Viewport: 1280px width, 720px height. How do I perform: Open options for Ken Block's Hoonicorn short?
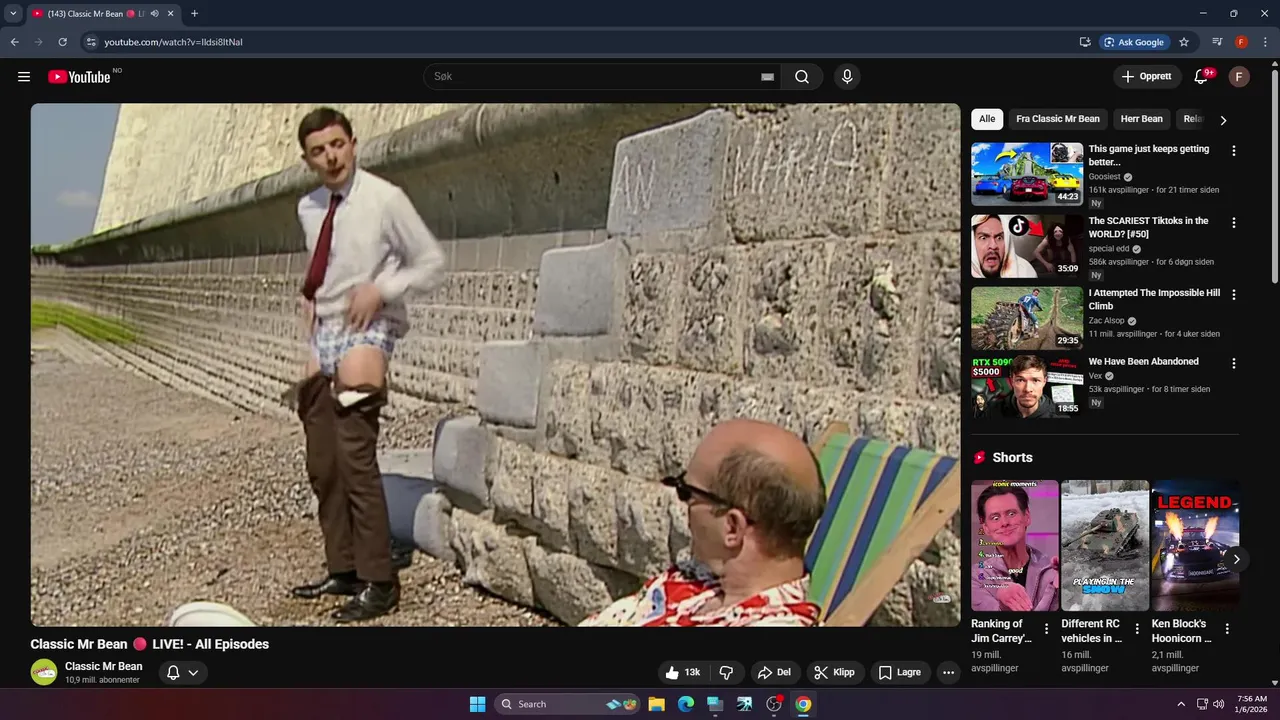(1227, 629)
